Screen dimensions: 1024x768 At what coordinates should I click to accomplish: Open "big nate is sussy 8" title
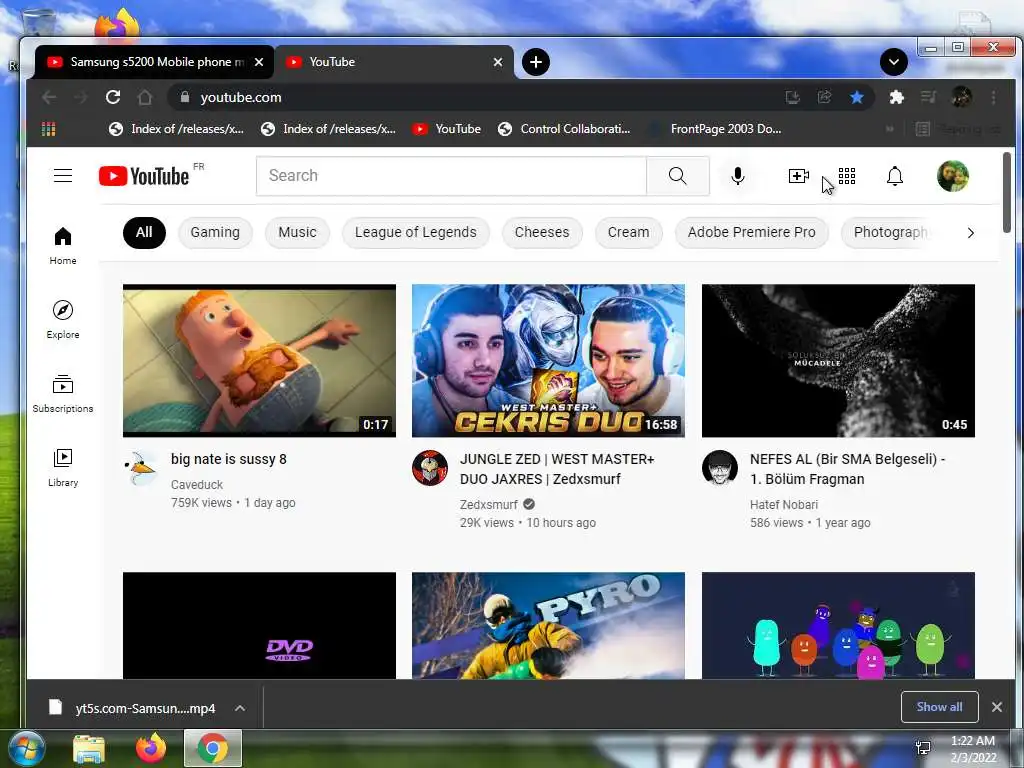(229, 459)
